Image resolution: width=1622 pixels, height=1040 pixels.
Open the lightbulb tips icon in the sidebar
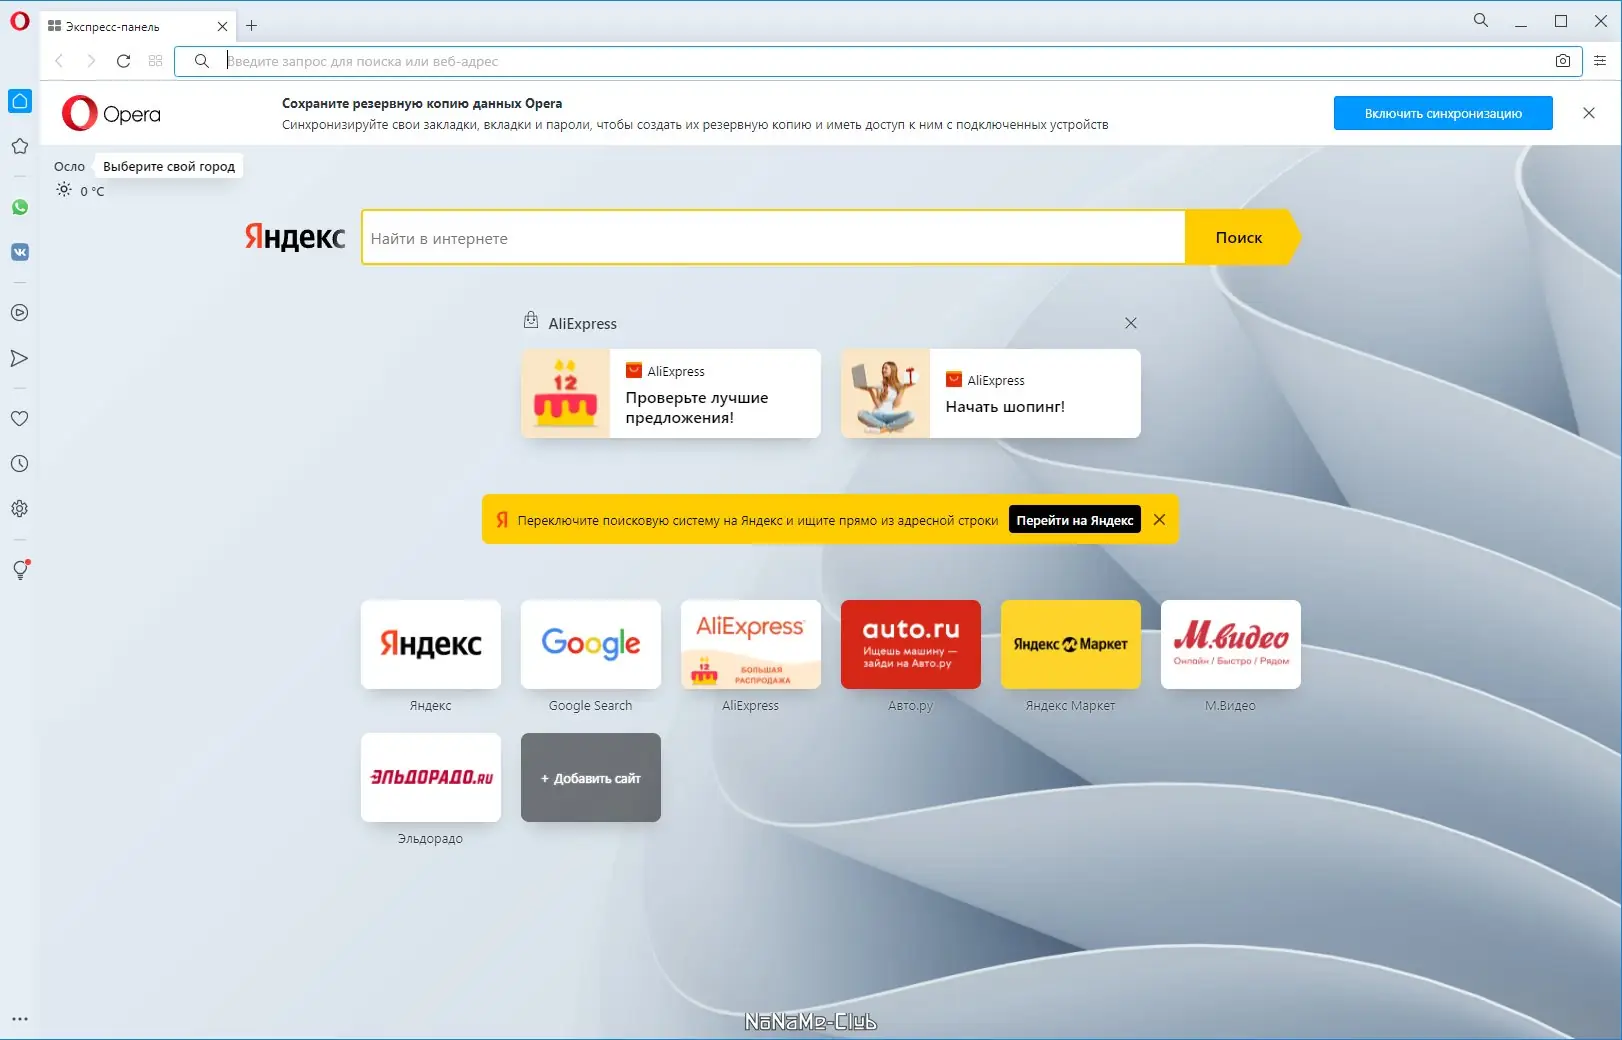tap(20, 570)
